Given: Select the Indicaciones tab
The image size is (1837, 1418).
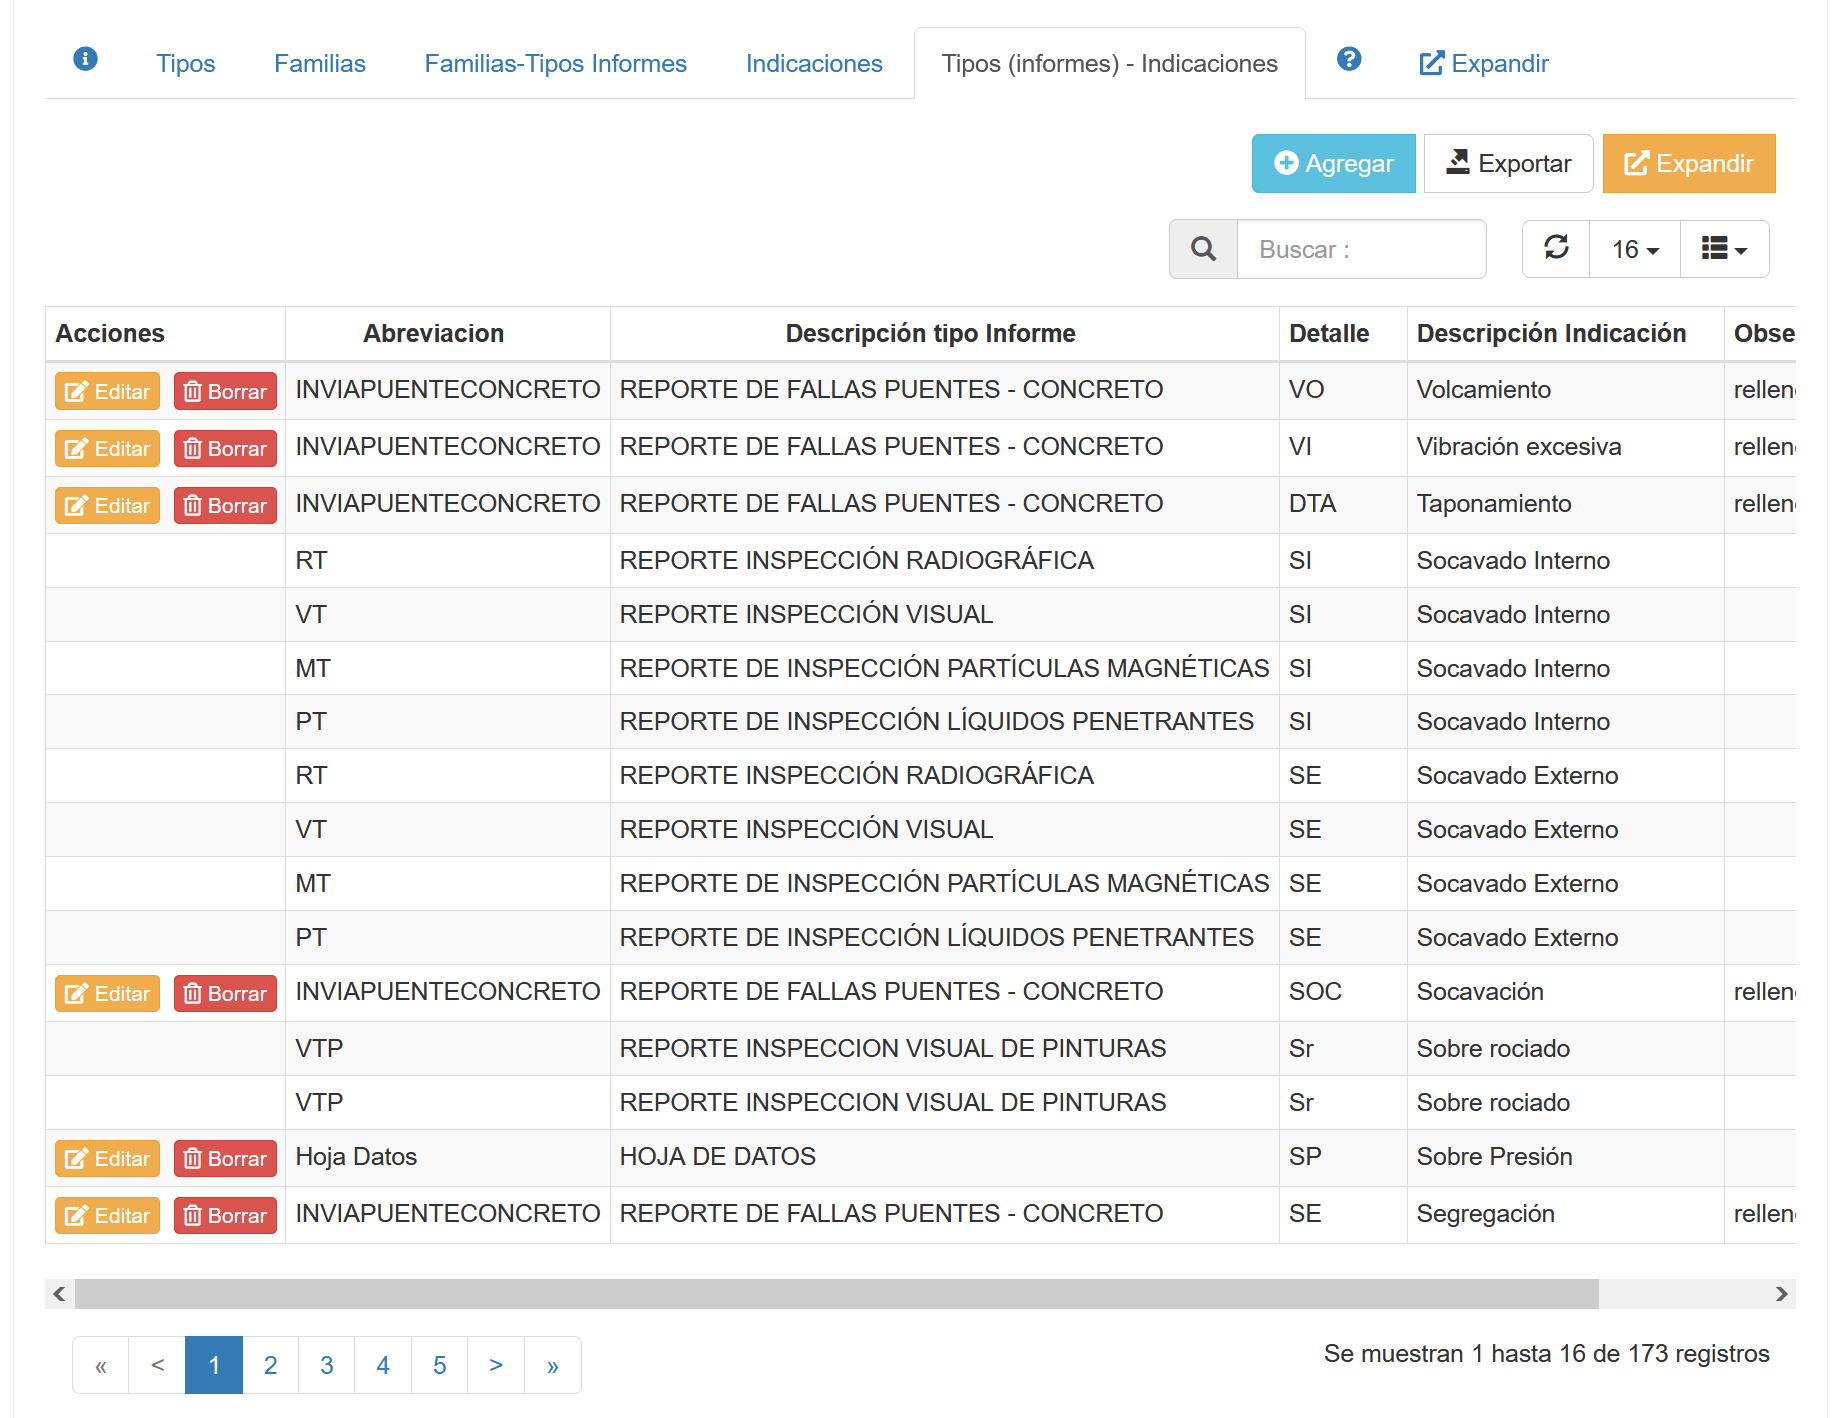Looking at the screenshot, I should tap(813, 64).
